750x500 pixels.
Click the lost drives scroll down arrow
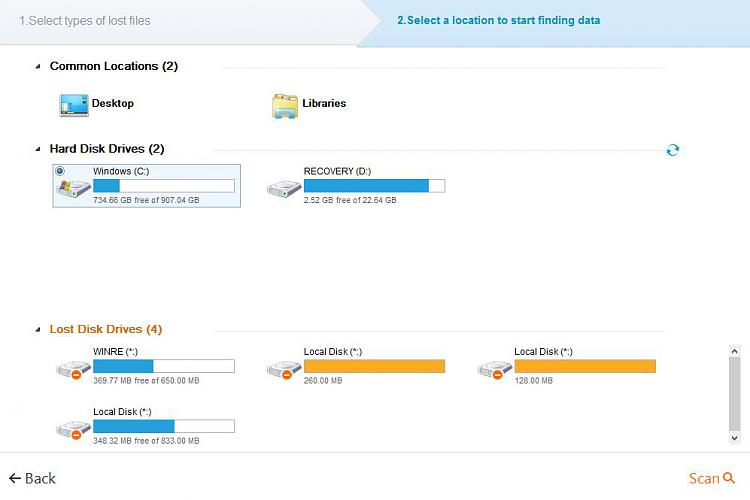[735, 438]
